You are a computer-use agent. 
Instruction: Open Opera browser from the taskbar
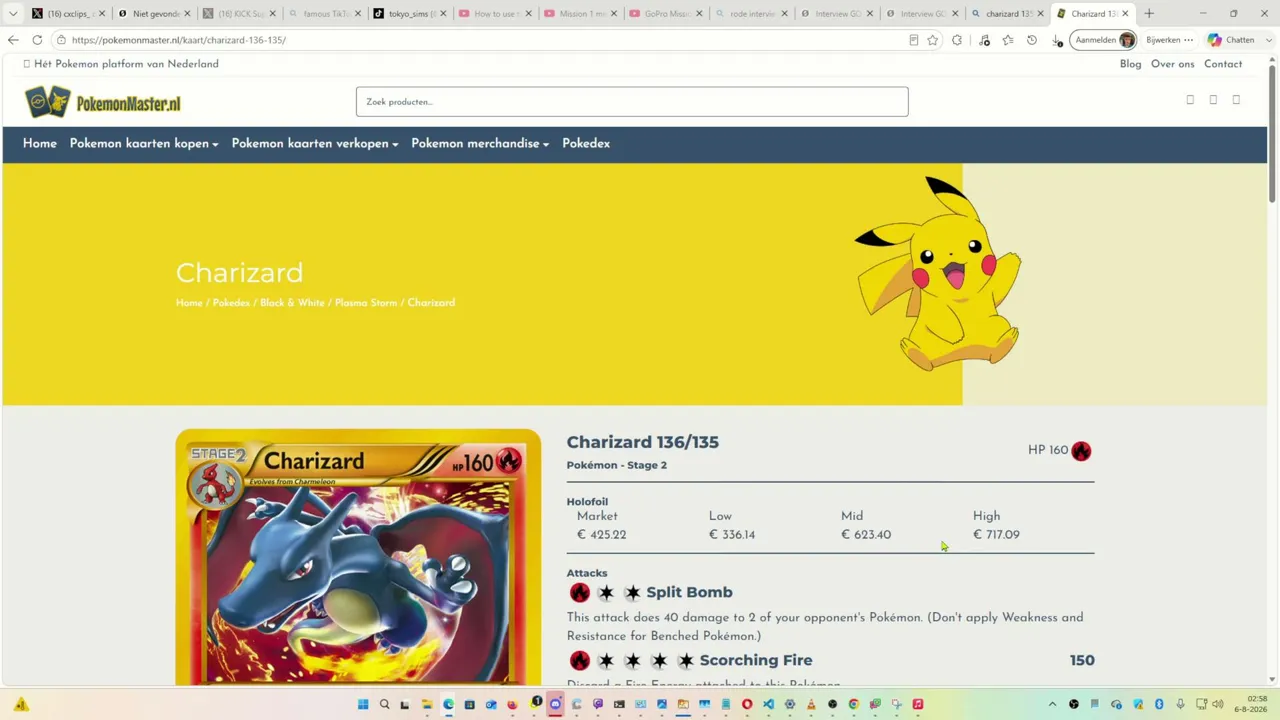[x=747, y=704]
